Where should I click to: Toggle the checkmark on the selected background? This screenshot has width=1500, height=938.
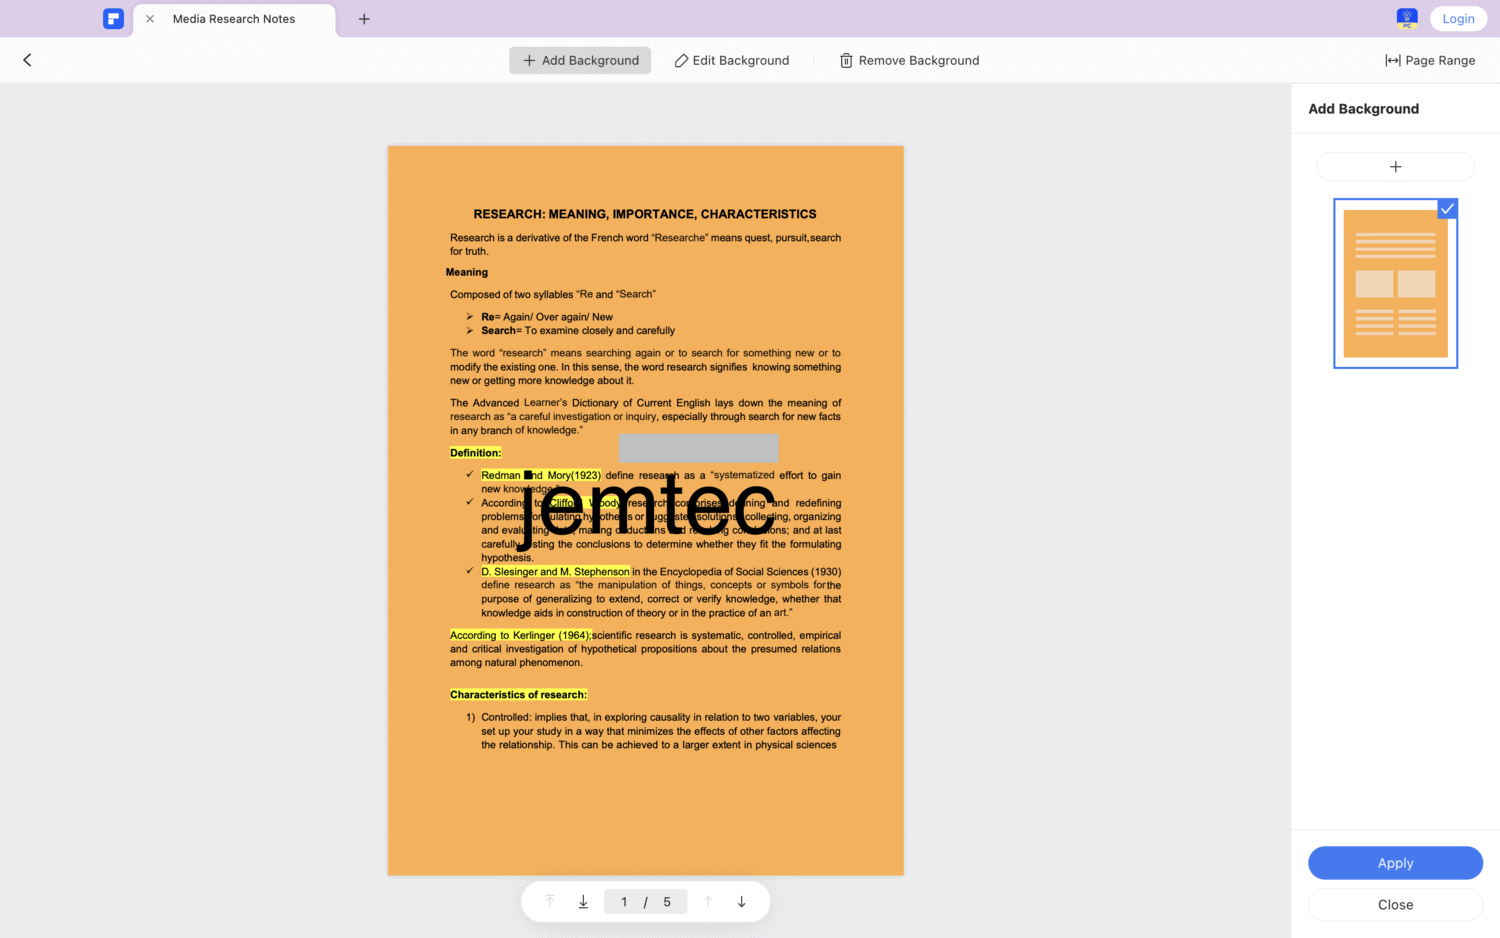tap(1447, 209)
